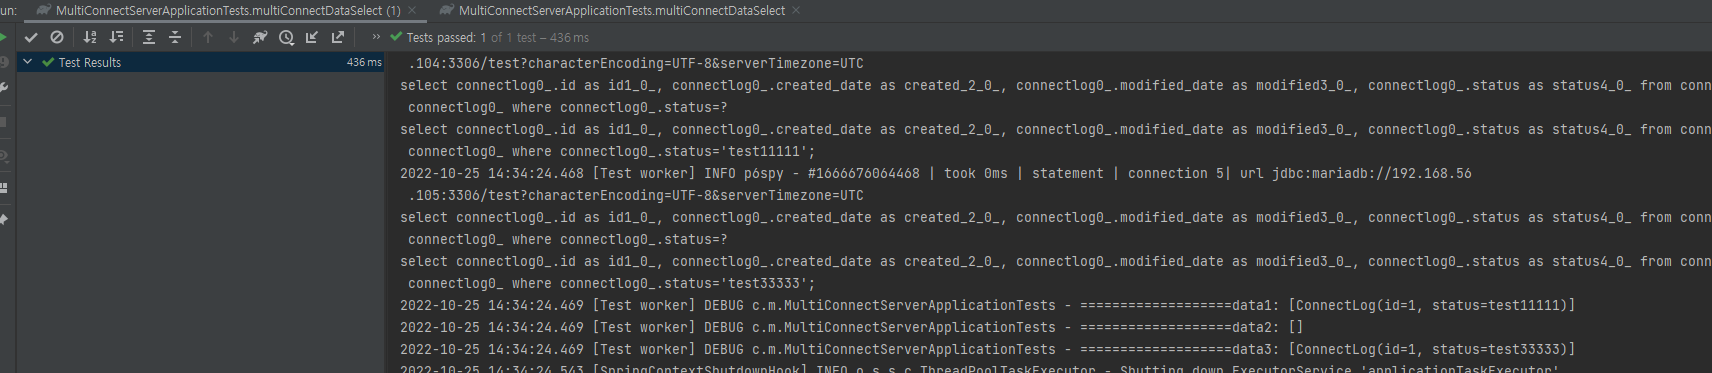The image size is (1712, 373).
Task: Go to next failed test arrow
Action: [234, 37]
